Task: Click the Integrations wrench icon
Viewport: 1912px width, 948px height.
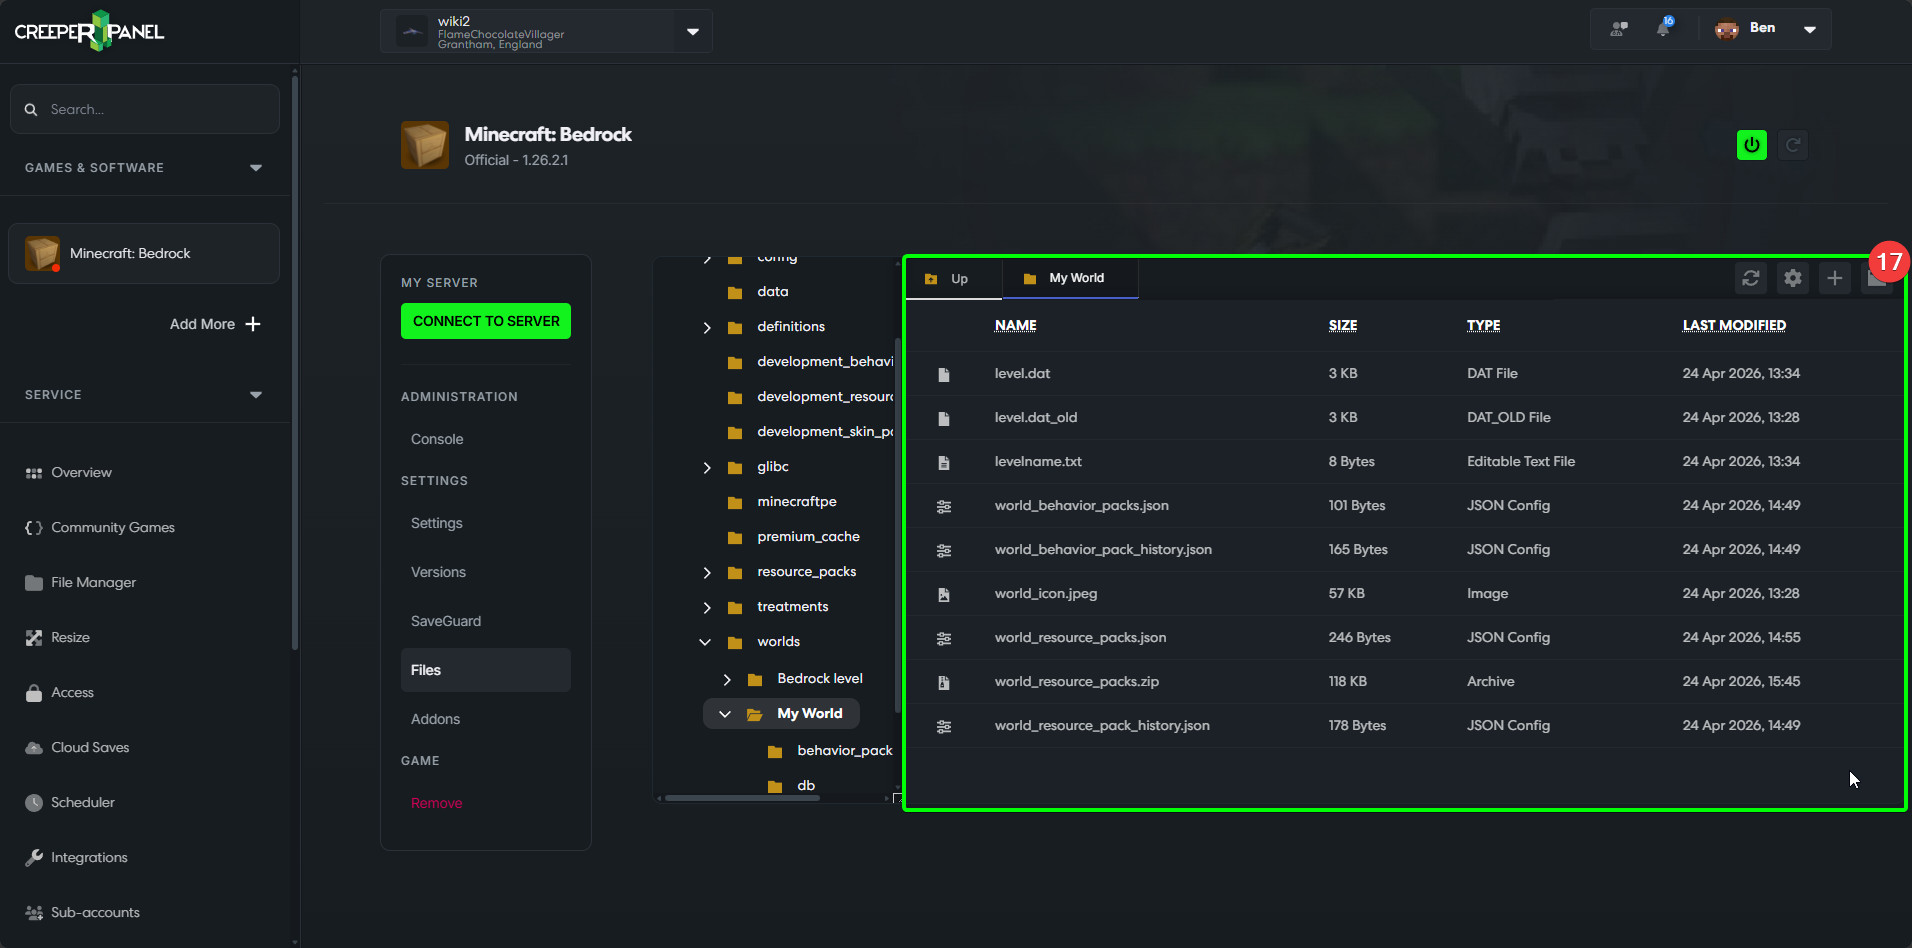Action: pyautogui.click(x=34, y=858)
